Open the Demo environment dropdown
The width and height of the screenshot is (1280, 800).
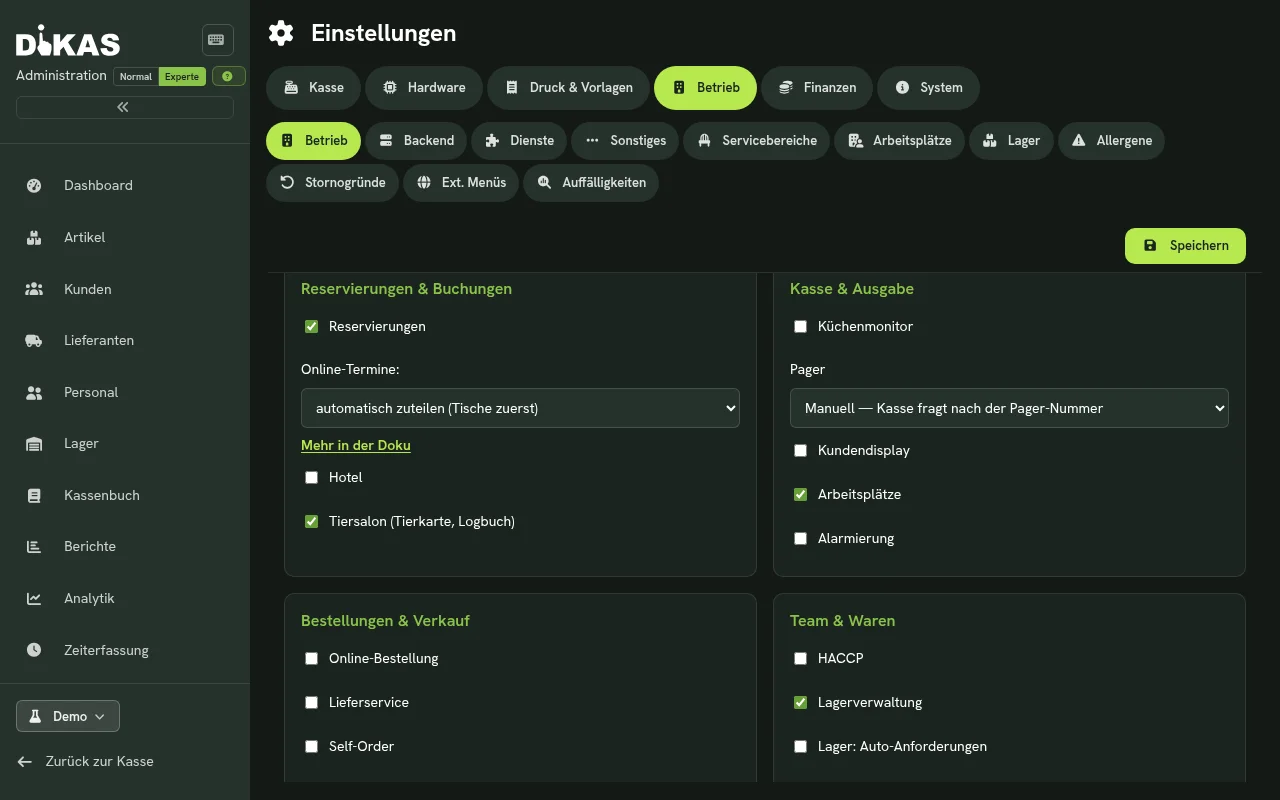[68, 716]
